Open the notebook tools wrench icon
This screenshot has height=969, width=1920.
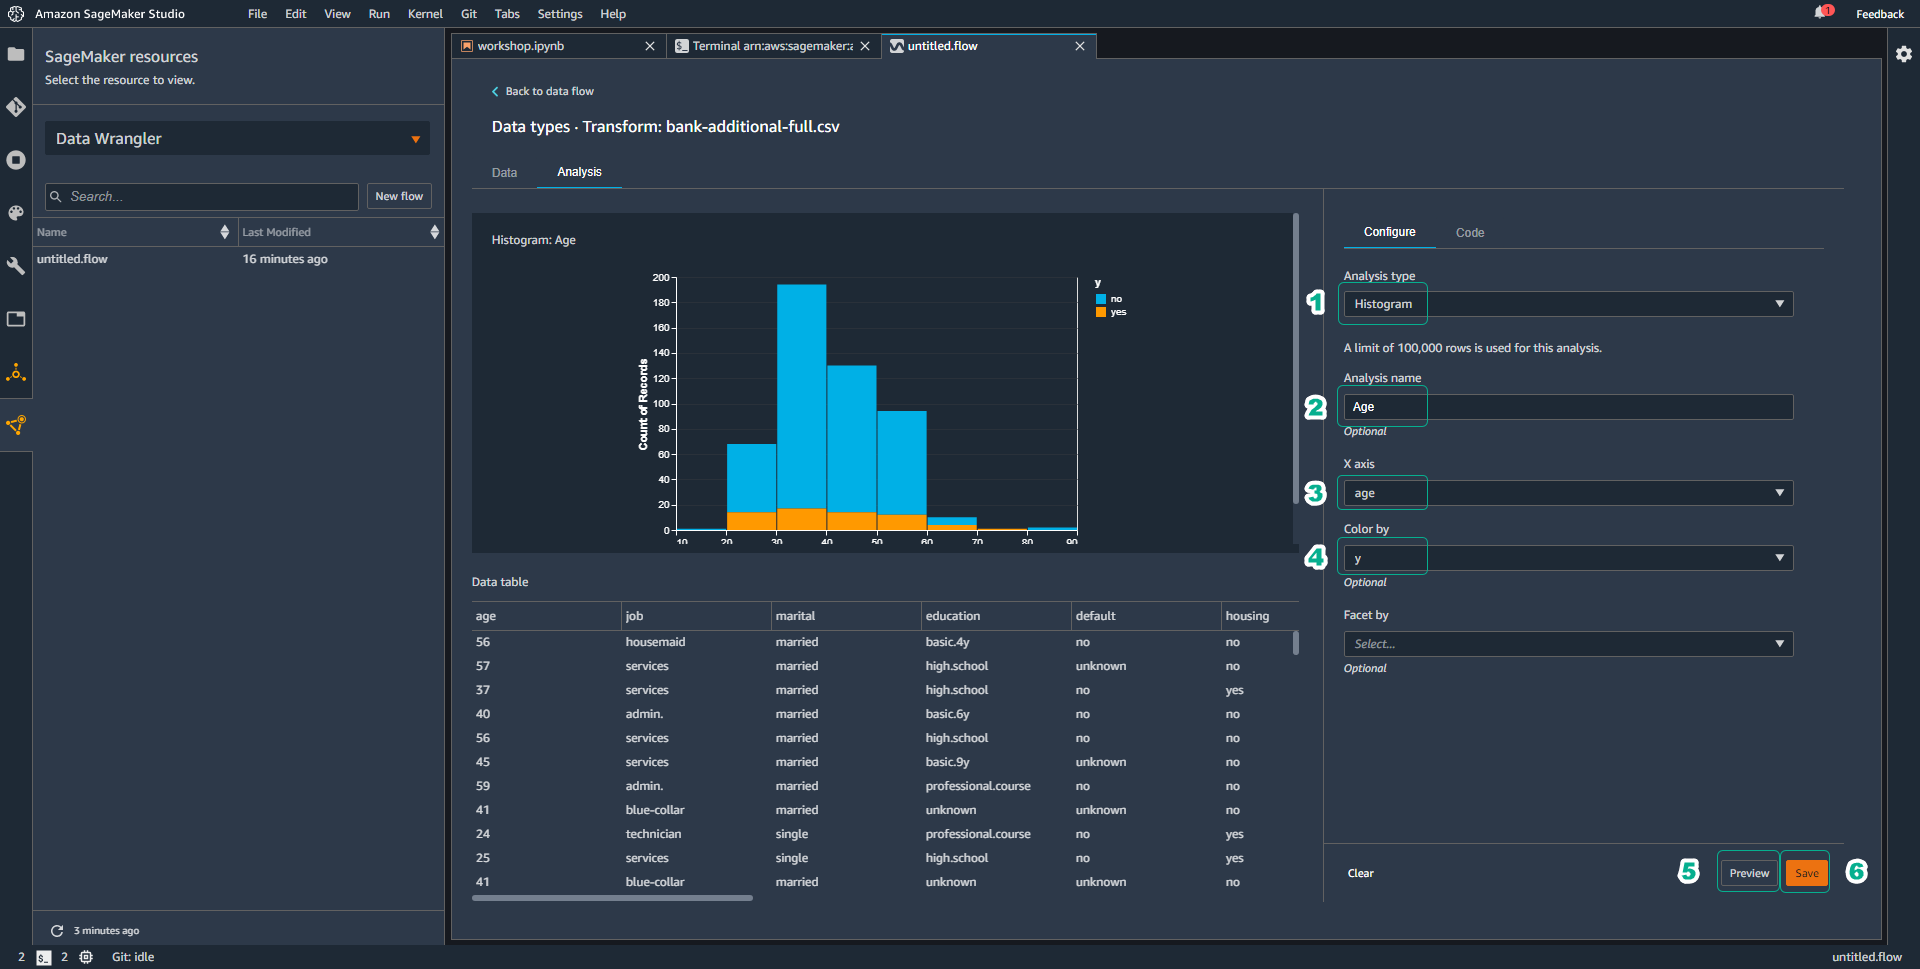(x=16, y=266)
